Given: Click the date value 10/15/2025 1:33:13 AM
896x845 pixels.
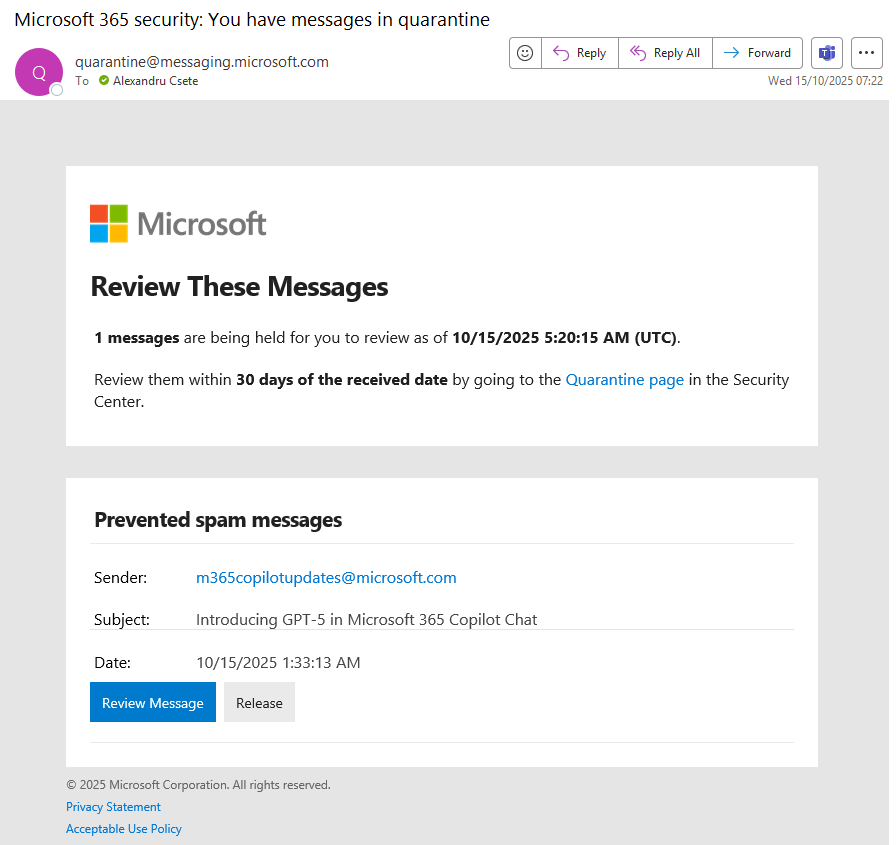Looking at the screenshot, I should click(x=278, y=663).
